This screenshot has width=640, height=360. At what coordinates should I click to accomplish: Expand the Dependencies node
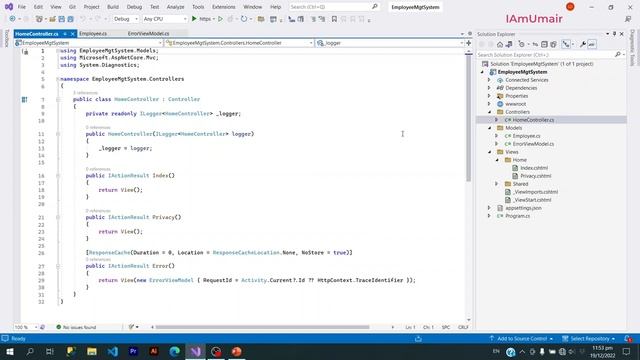[489, 88]
